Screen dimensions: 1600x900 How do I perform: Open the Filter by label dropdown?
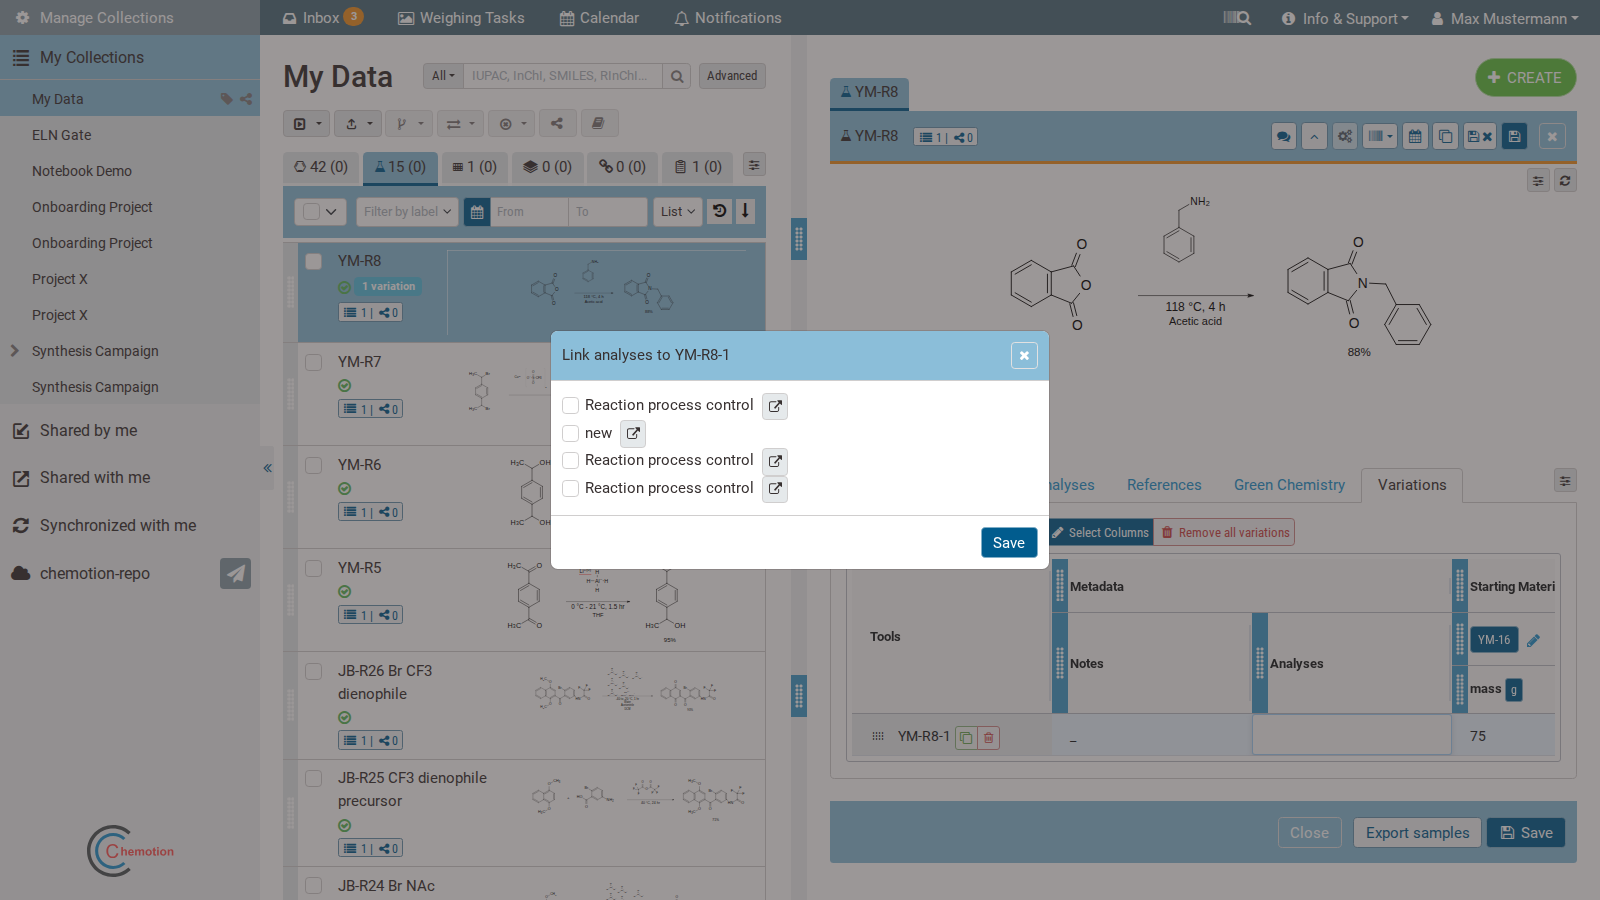[407, 211]
